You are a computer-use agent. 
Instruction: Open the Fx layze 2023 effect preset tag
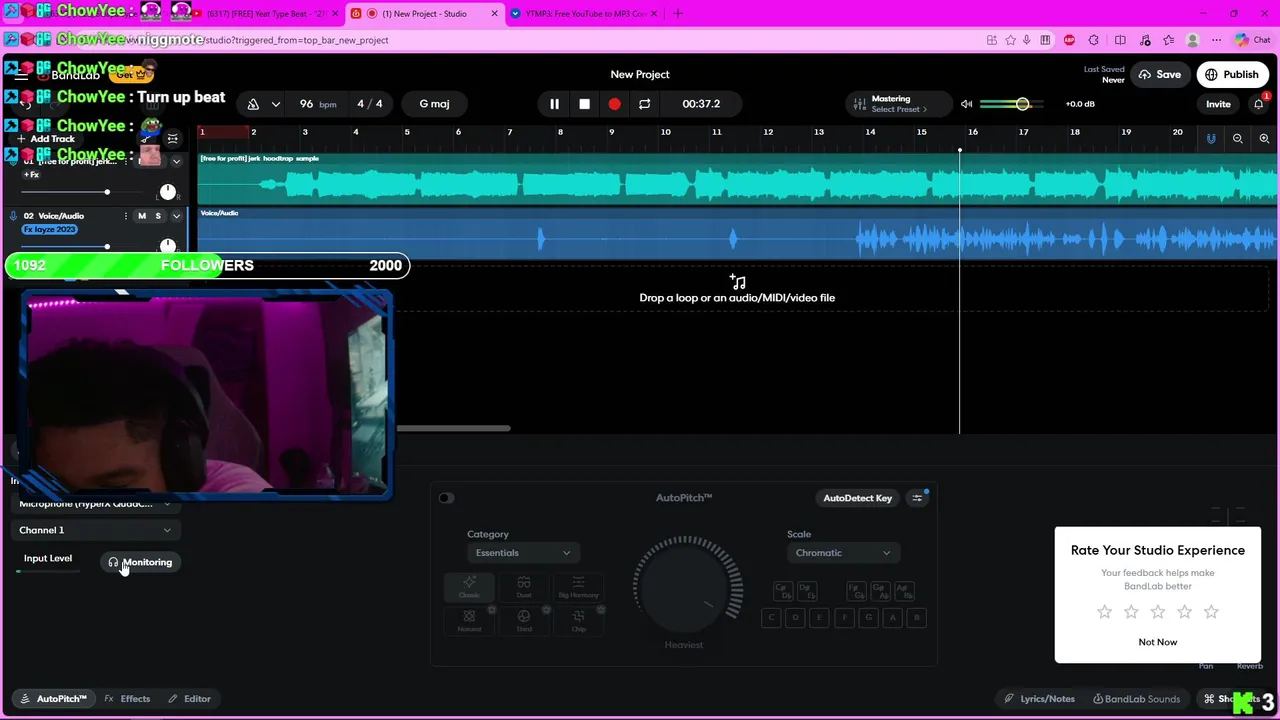(x=50, y=229)
